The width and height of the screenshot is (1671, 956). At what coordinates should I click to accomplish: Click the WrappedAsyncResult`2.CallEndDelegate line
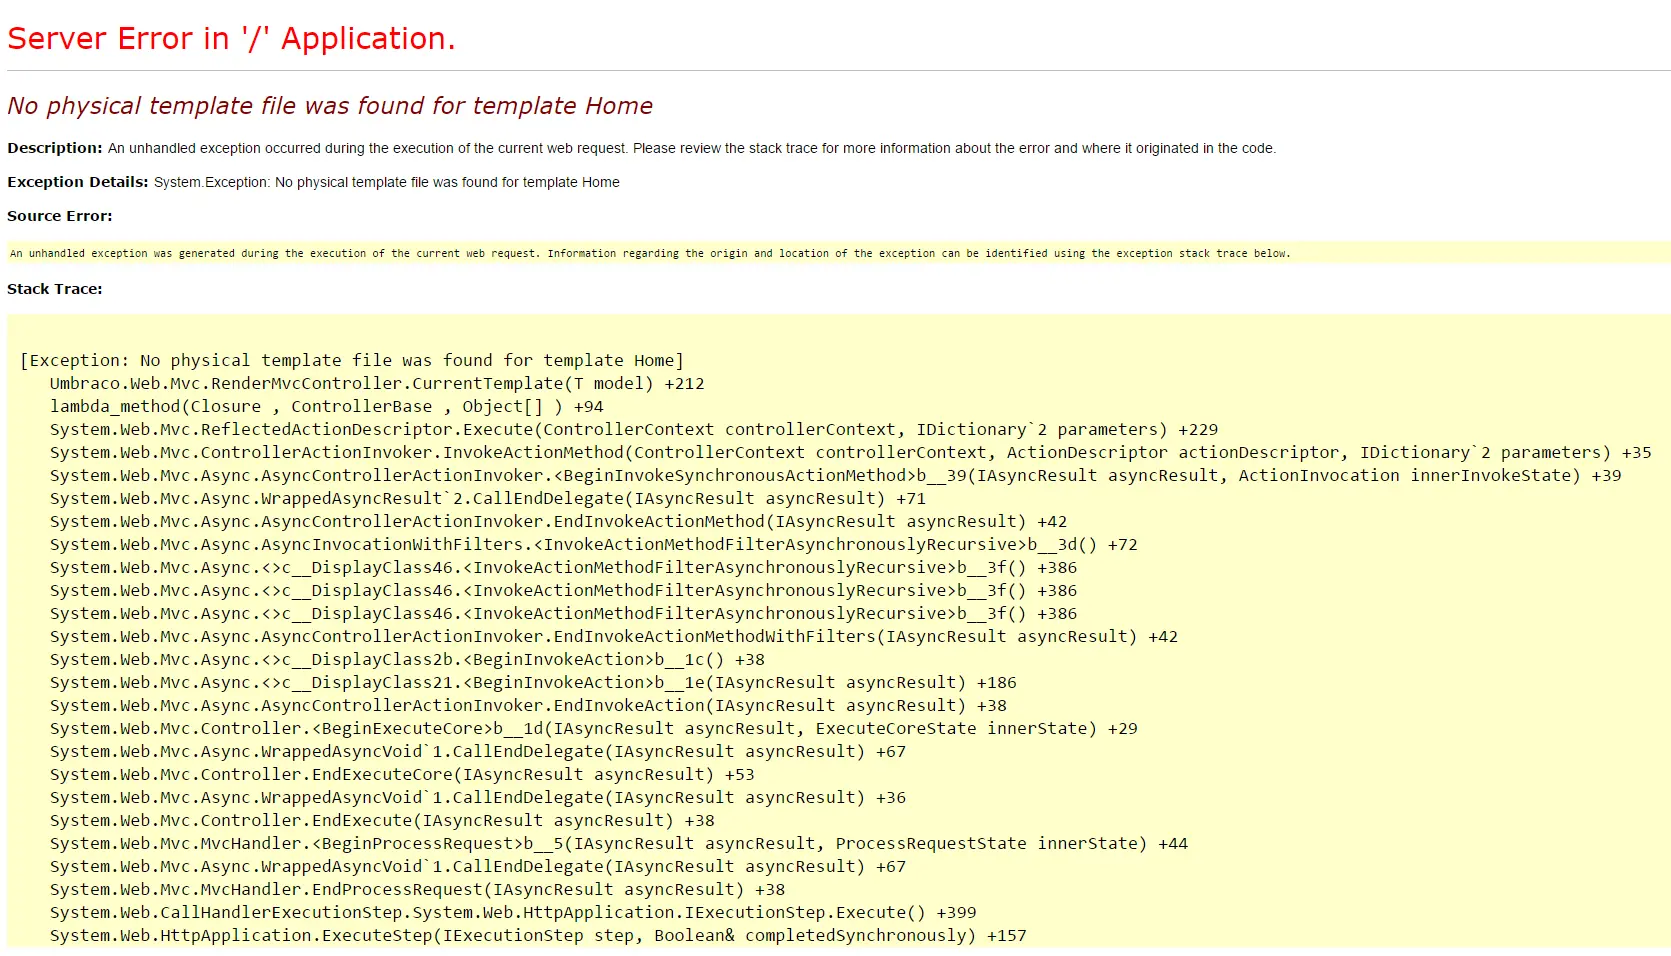tap(488, 499)
